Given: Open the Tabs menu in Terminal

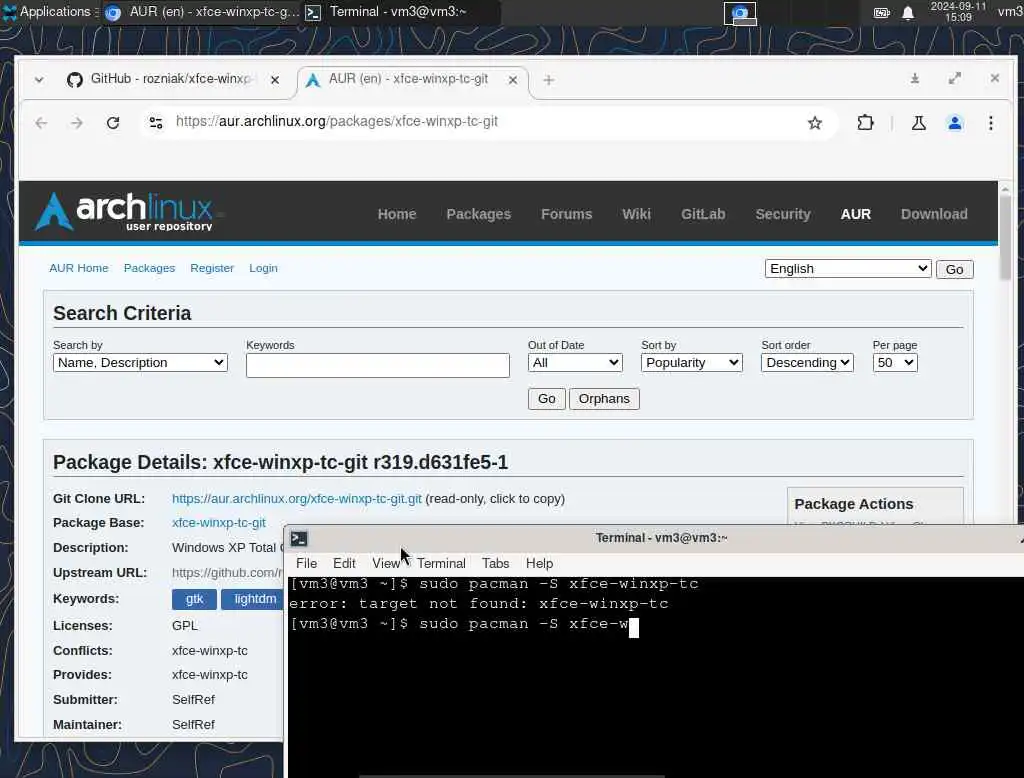Looking at the screenshot, I should click(x=496, y=563).
